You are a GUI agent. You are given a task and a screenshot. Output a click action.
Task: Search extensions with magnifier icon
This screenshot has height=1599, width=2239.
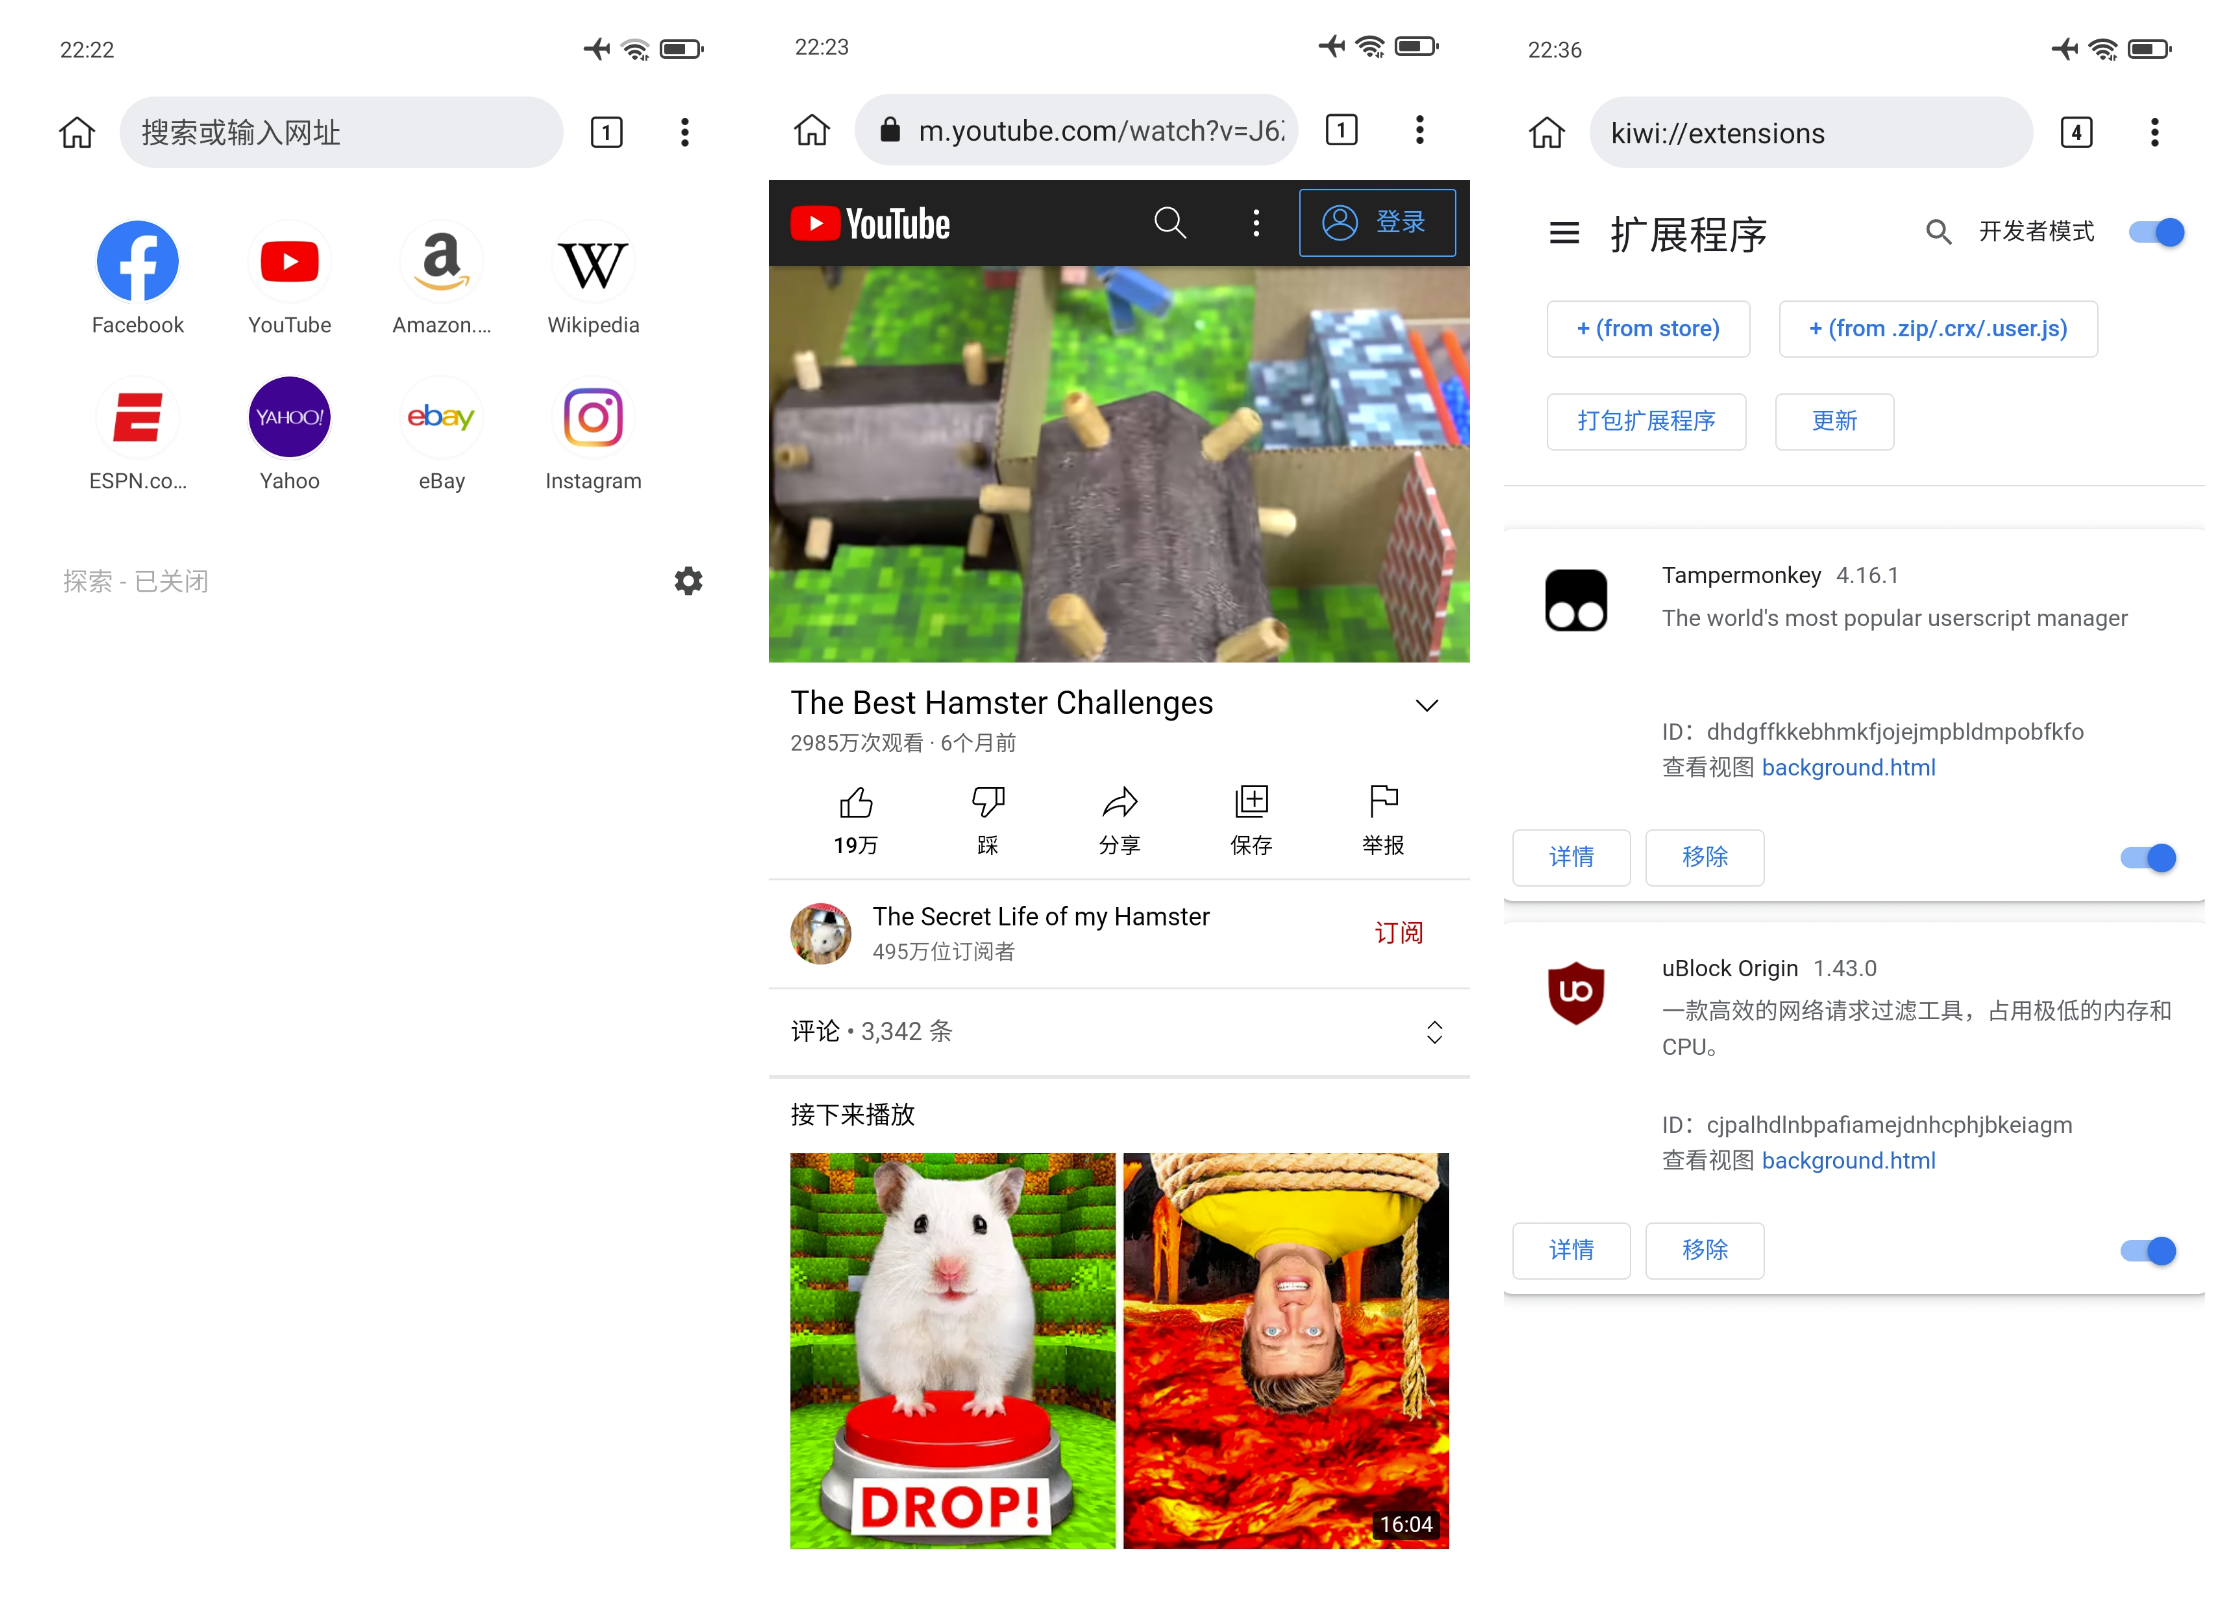pyautogui.click(x=1938, y=232)
